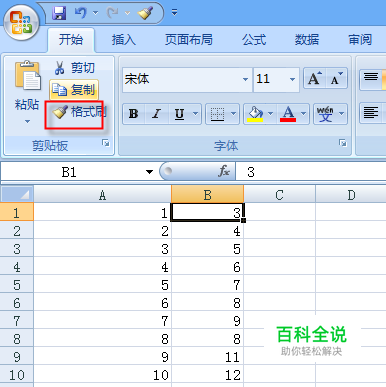Open the 剪贴板 dialog launcher
This screenshot has width=386, height=387.
[x=106, y=143]
